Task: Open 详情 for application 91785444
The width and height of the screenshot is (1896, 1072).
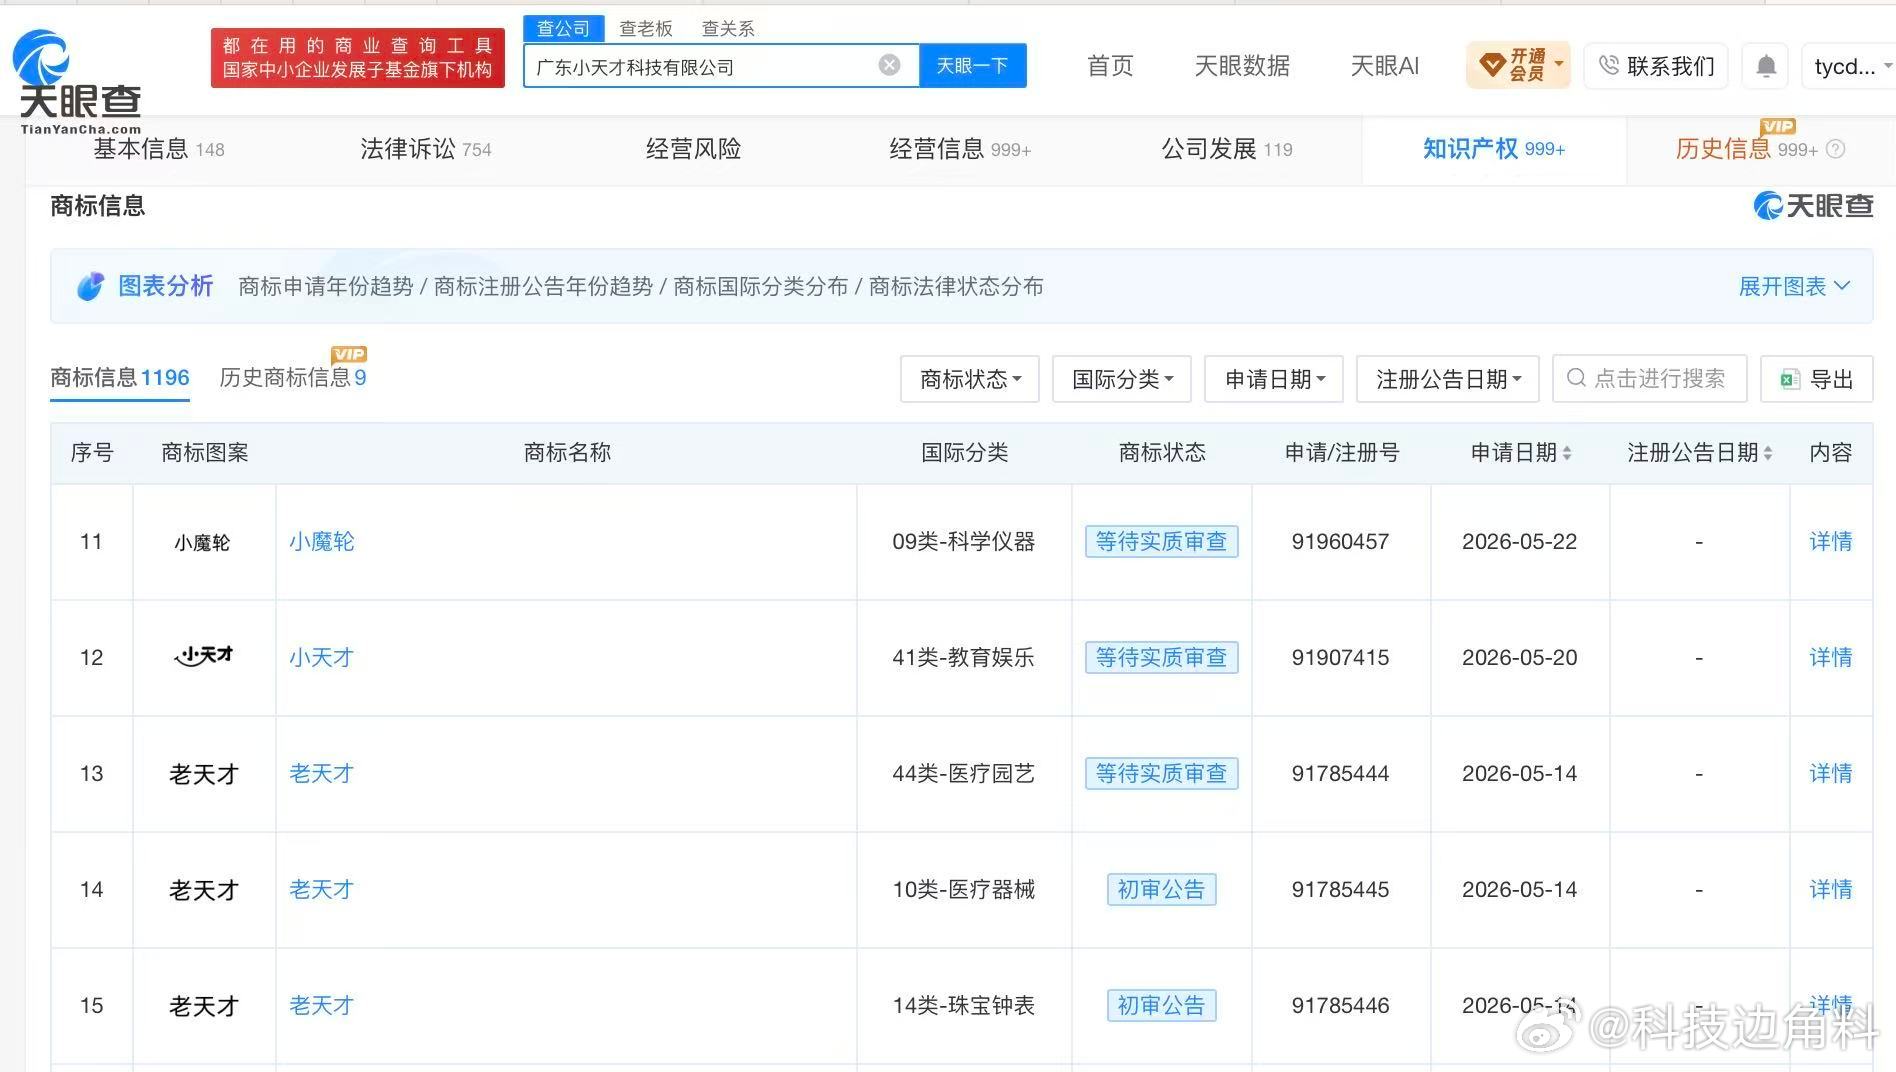Action: click(x=1830, y=773)
